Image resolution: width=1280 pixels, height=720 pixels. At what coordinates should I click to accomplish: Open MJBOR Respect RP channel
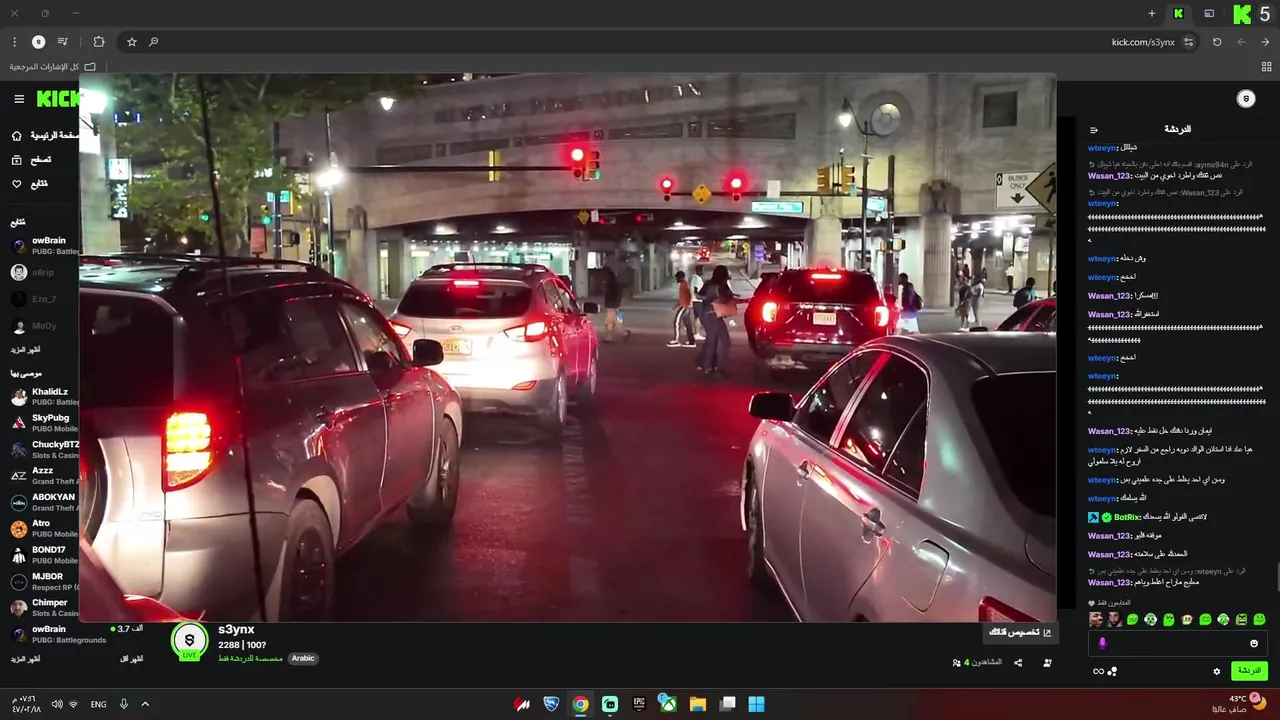pos(45,581)
